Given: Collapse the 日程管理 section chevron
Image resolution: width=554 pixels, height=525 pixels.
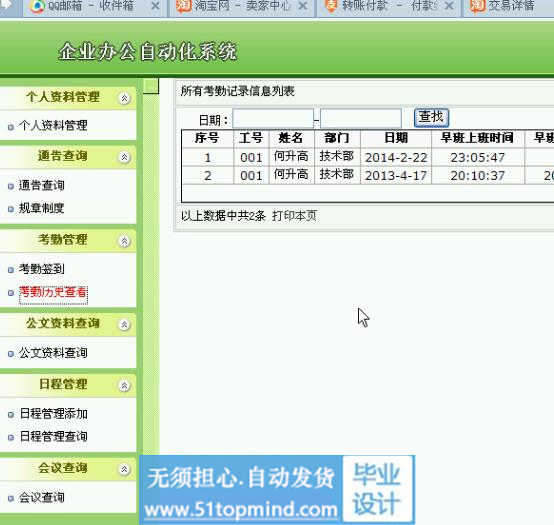Looking at the screenshot, I should (124, 385).
